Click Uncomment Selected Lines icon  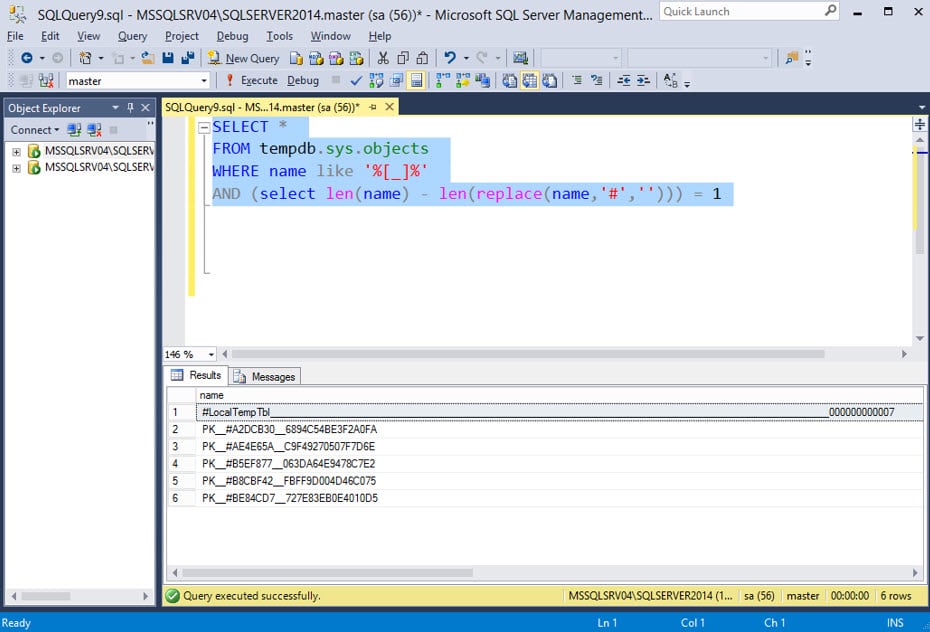click(x=597, y=80)
